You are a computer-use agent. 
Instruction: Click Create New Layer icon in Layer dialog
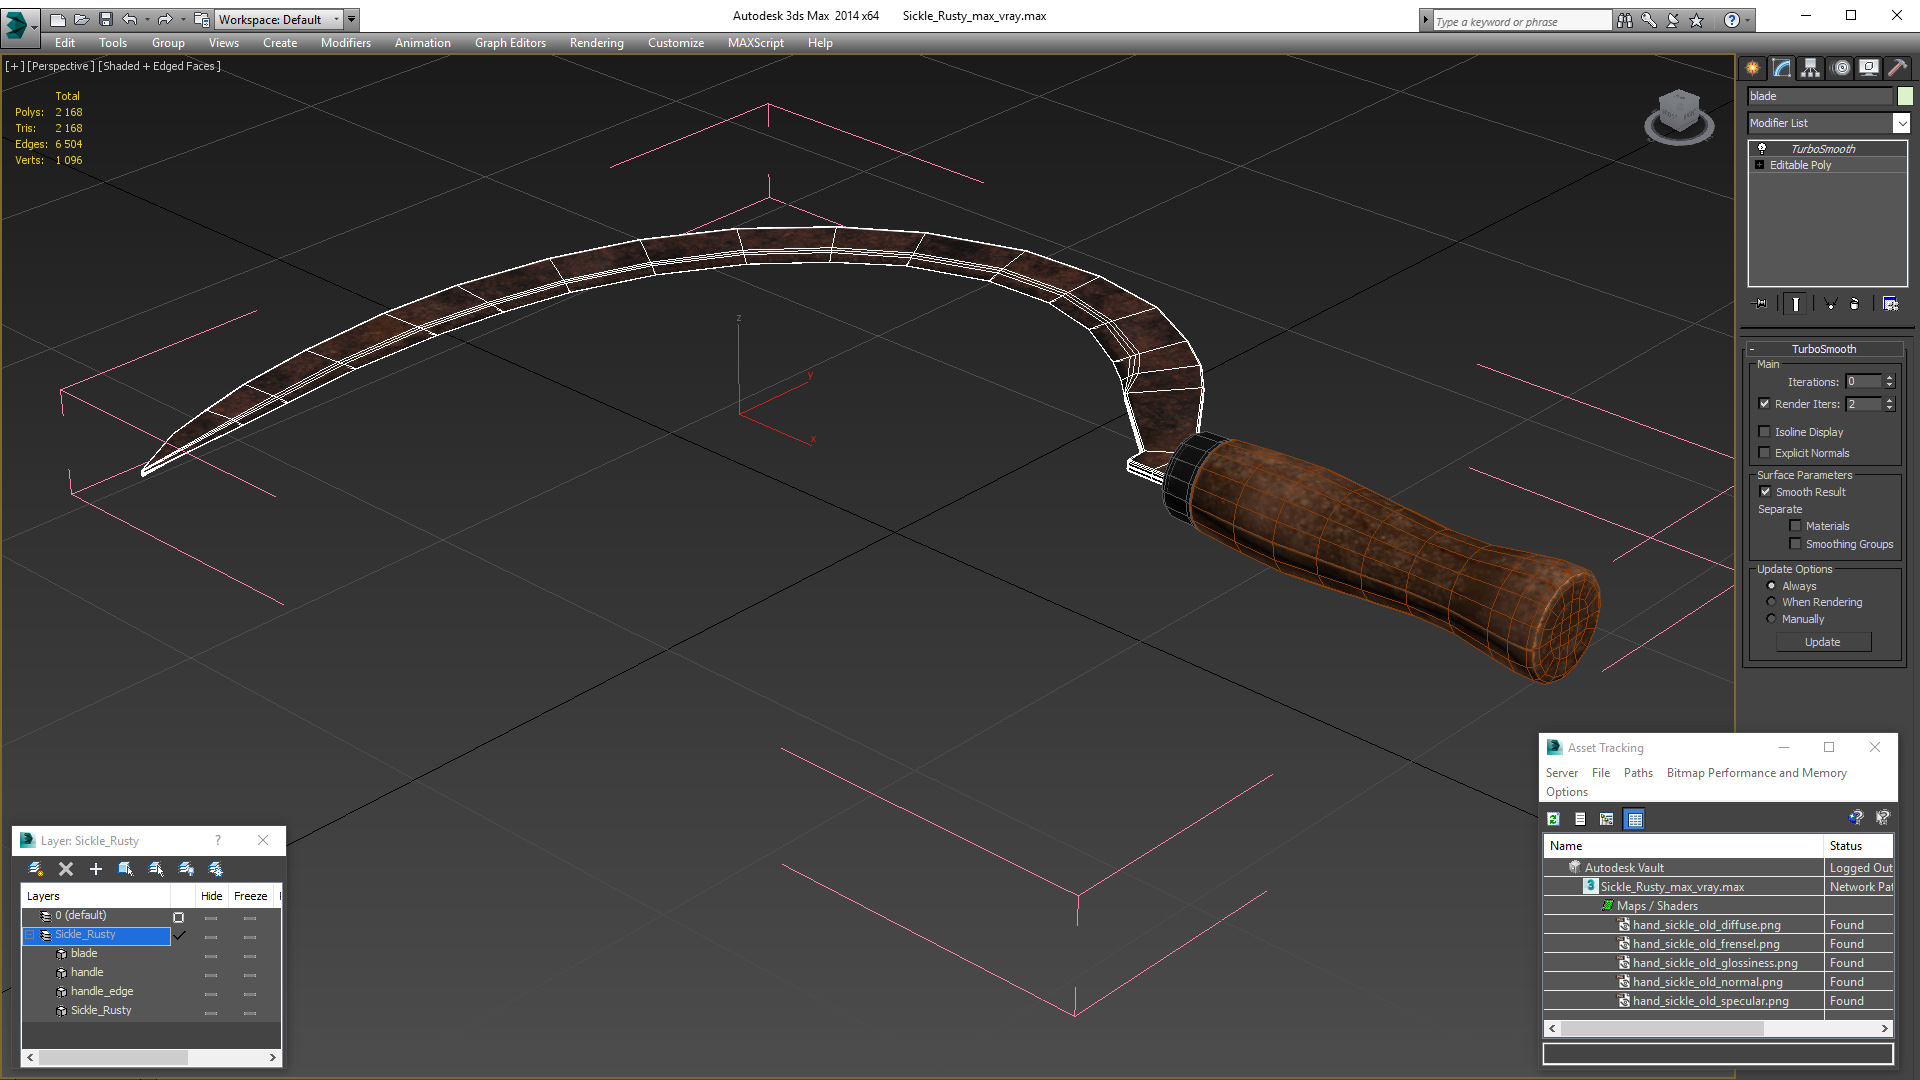click(x=36, y=869)
